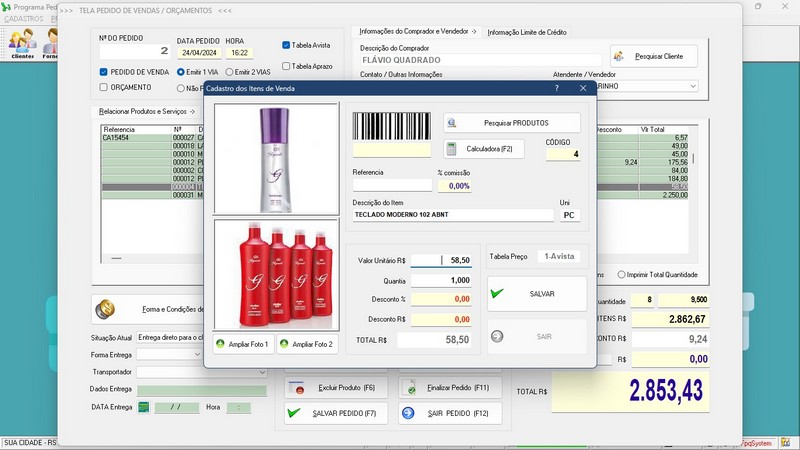Click the Uni field showing PC
This screenshot has height=450, width=800.
click(569, 215)
